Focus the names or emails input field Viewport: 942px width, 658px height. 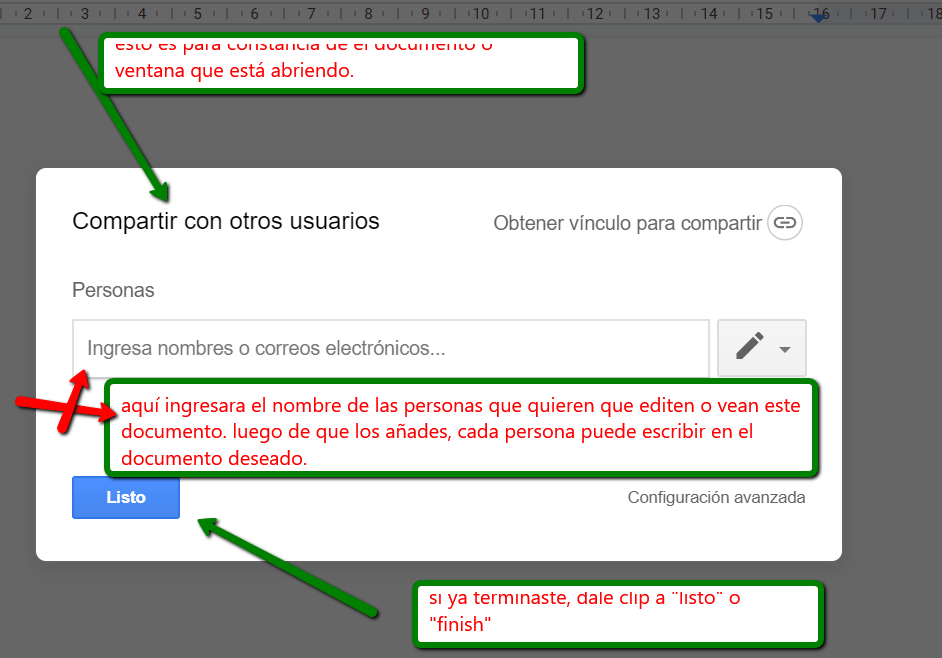pyautogui.click(x=390, y=348)
